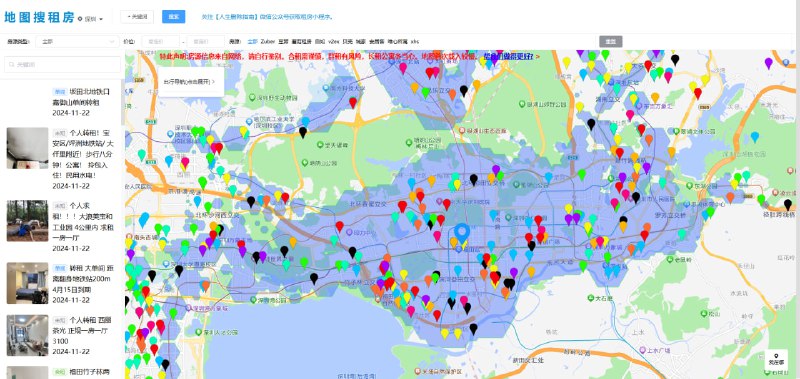Select the xhs source filter
This screenshot has width=800, height=379.
tap(415, 41)
